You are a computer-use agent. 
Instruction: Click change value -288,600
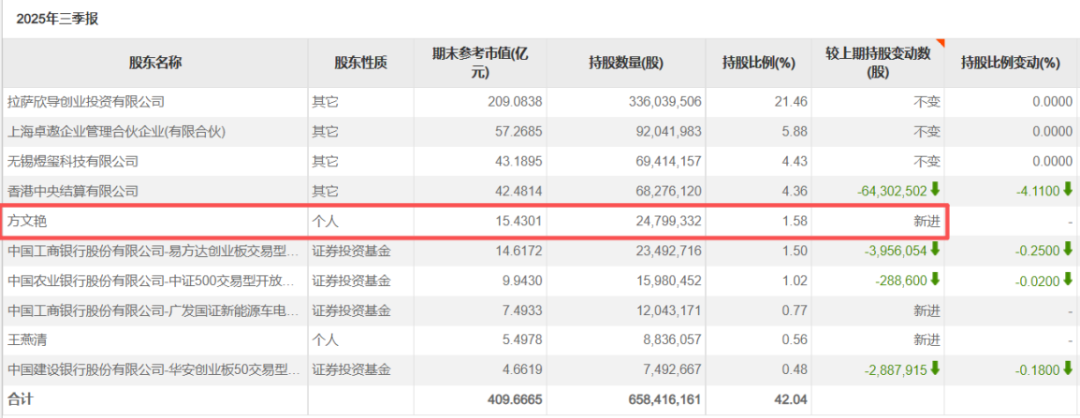[902, 280]
